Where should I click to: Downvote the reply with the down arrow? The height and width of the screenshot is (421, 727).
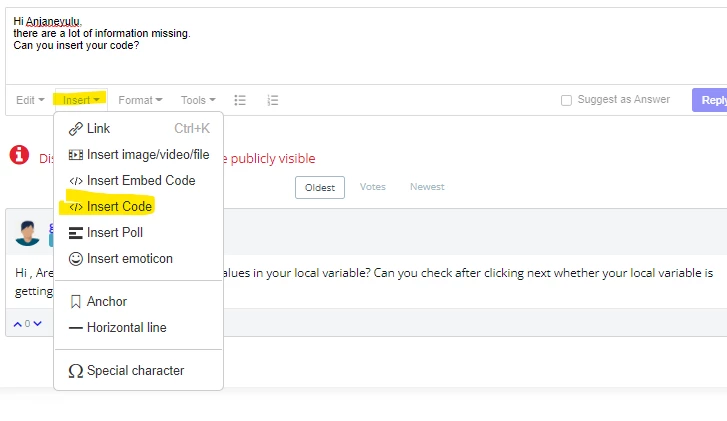tap(38, 324)
